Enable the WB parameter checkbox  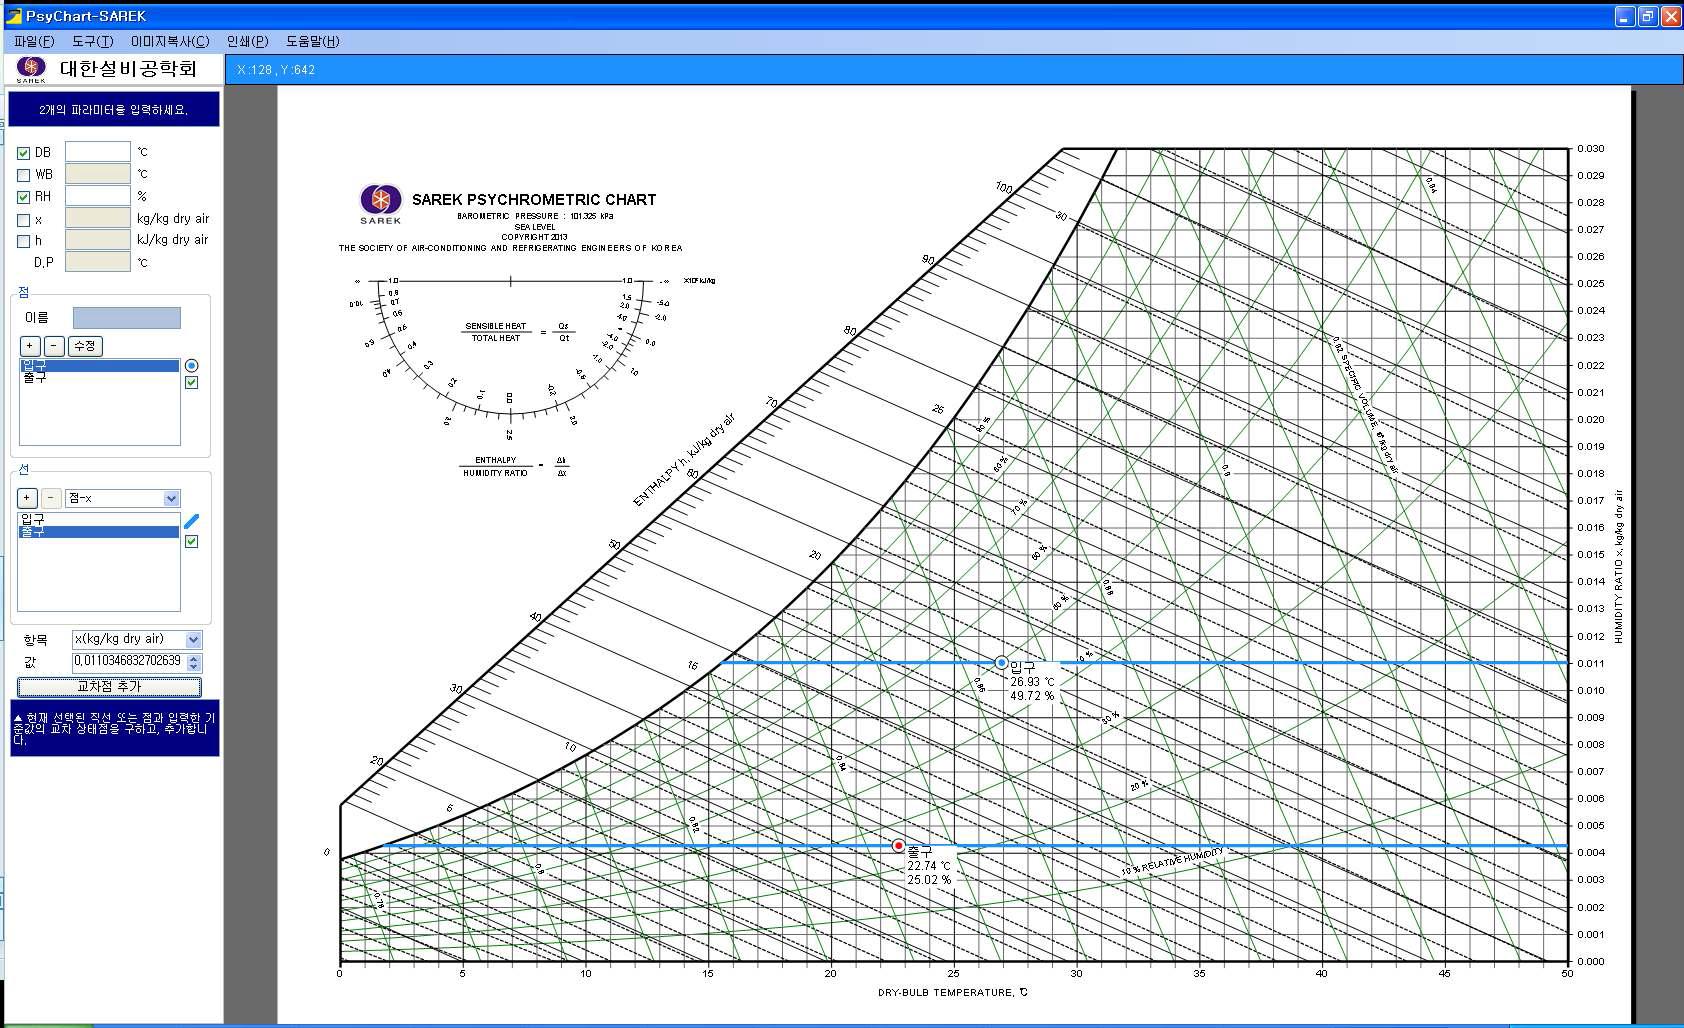23,175
